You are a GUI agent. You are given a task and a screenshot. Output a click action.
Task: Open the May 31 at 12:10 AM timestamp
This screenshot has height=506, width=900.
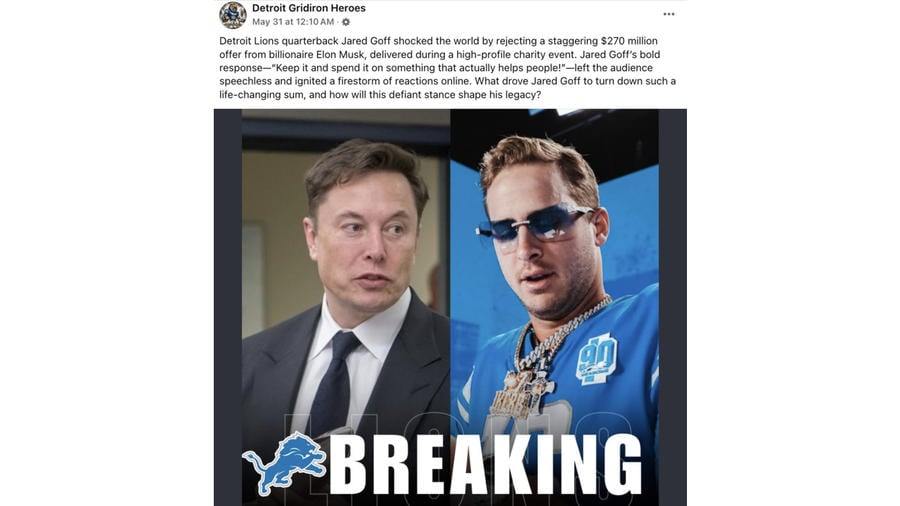pyautogui.click(x=293, y=22)
